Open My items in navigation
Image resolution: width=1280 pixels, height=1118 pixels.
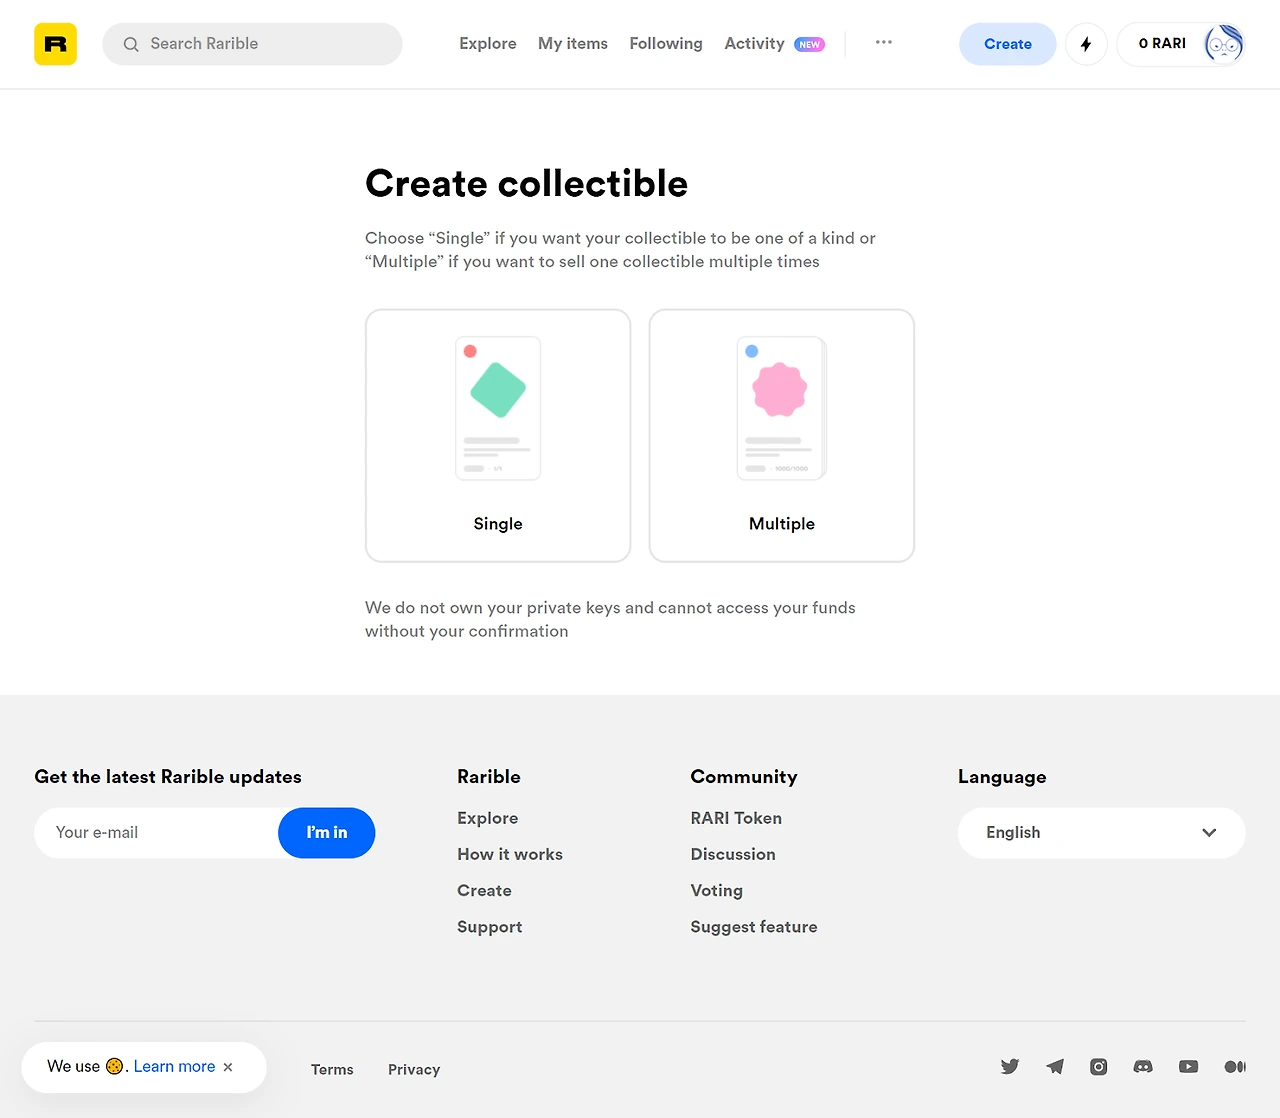coord(573,44)
